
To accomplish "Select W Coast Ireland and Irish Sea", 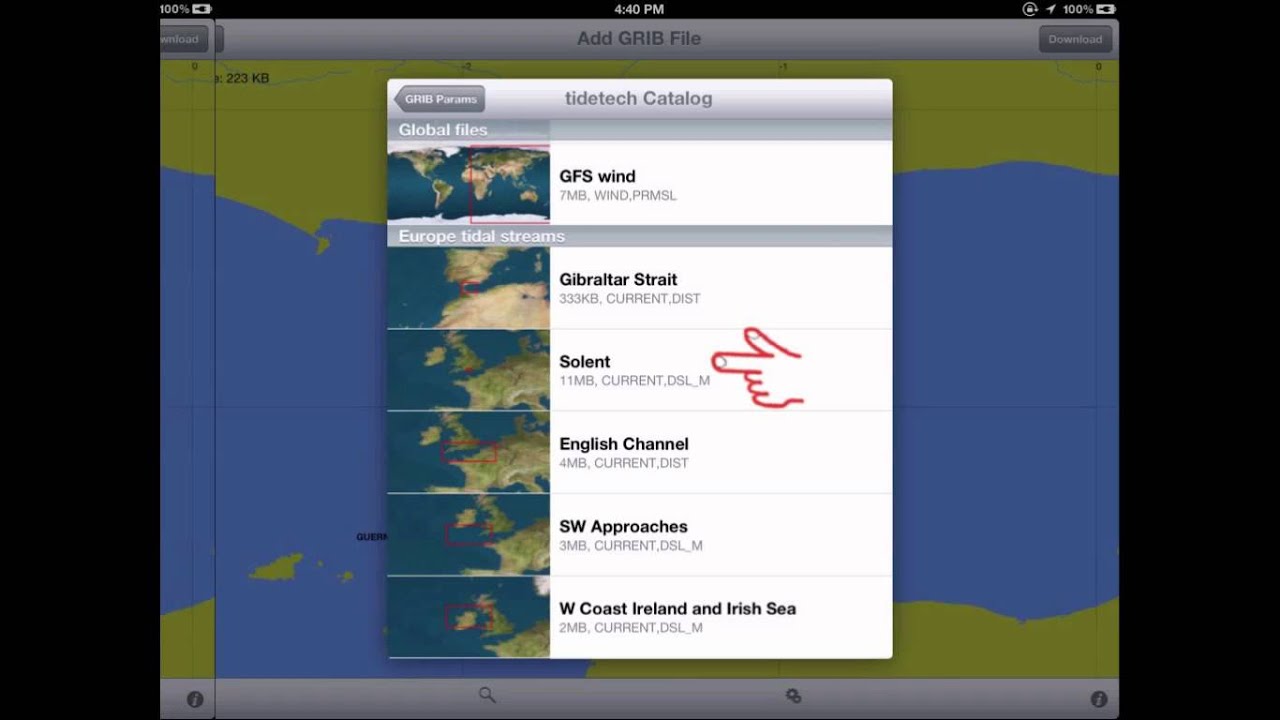I will coord(640,617).
